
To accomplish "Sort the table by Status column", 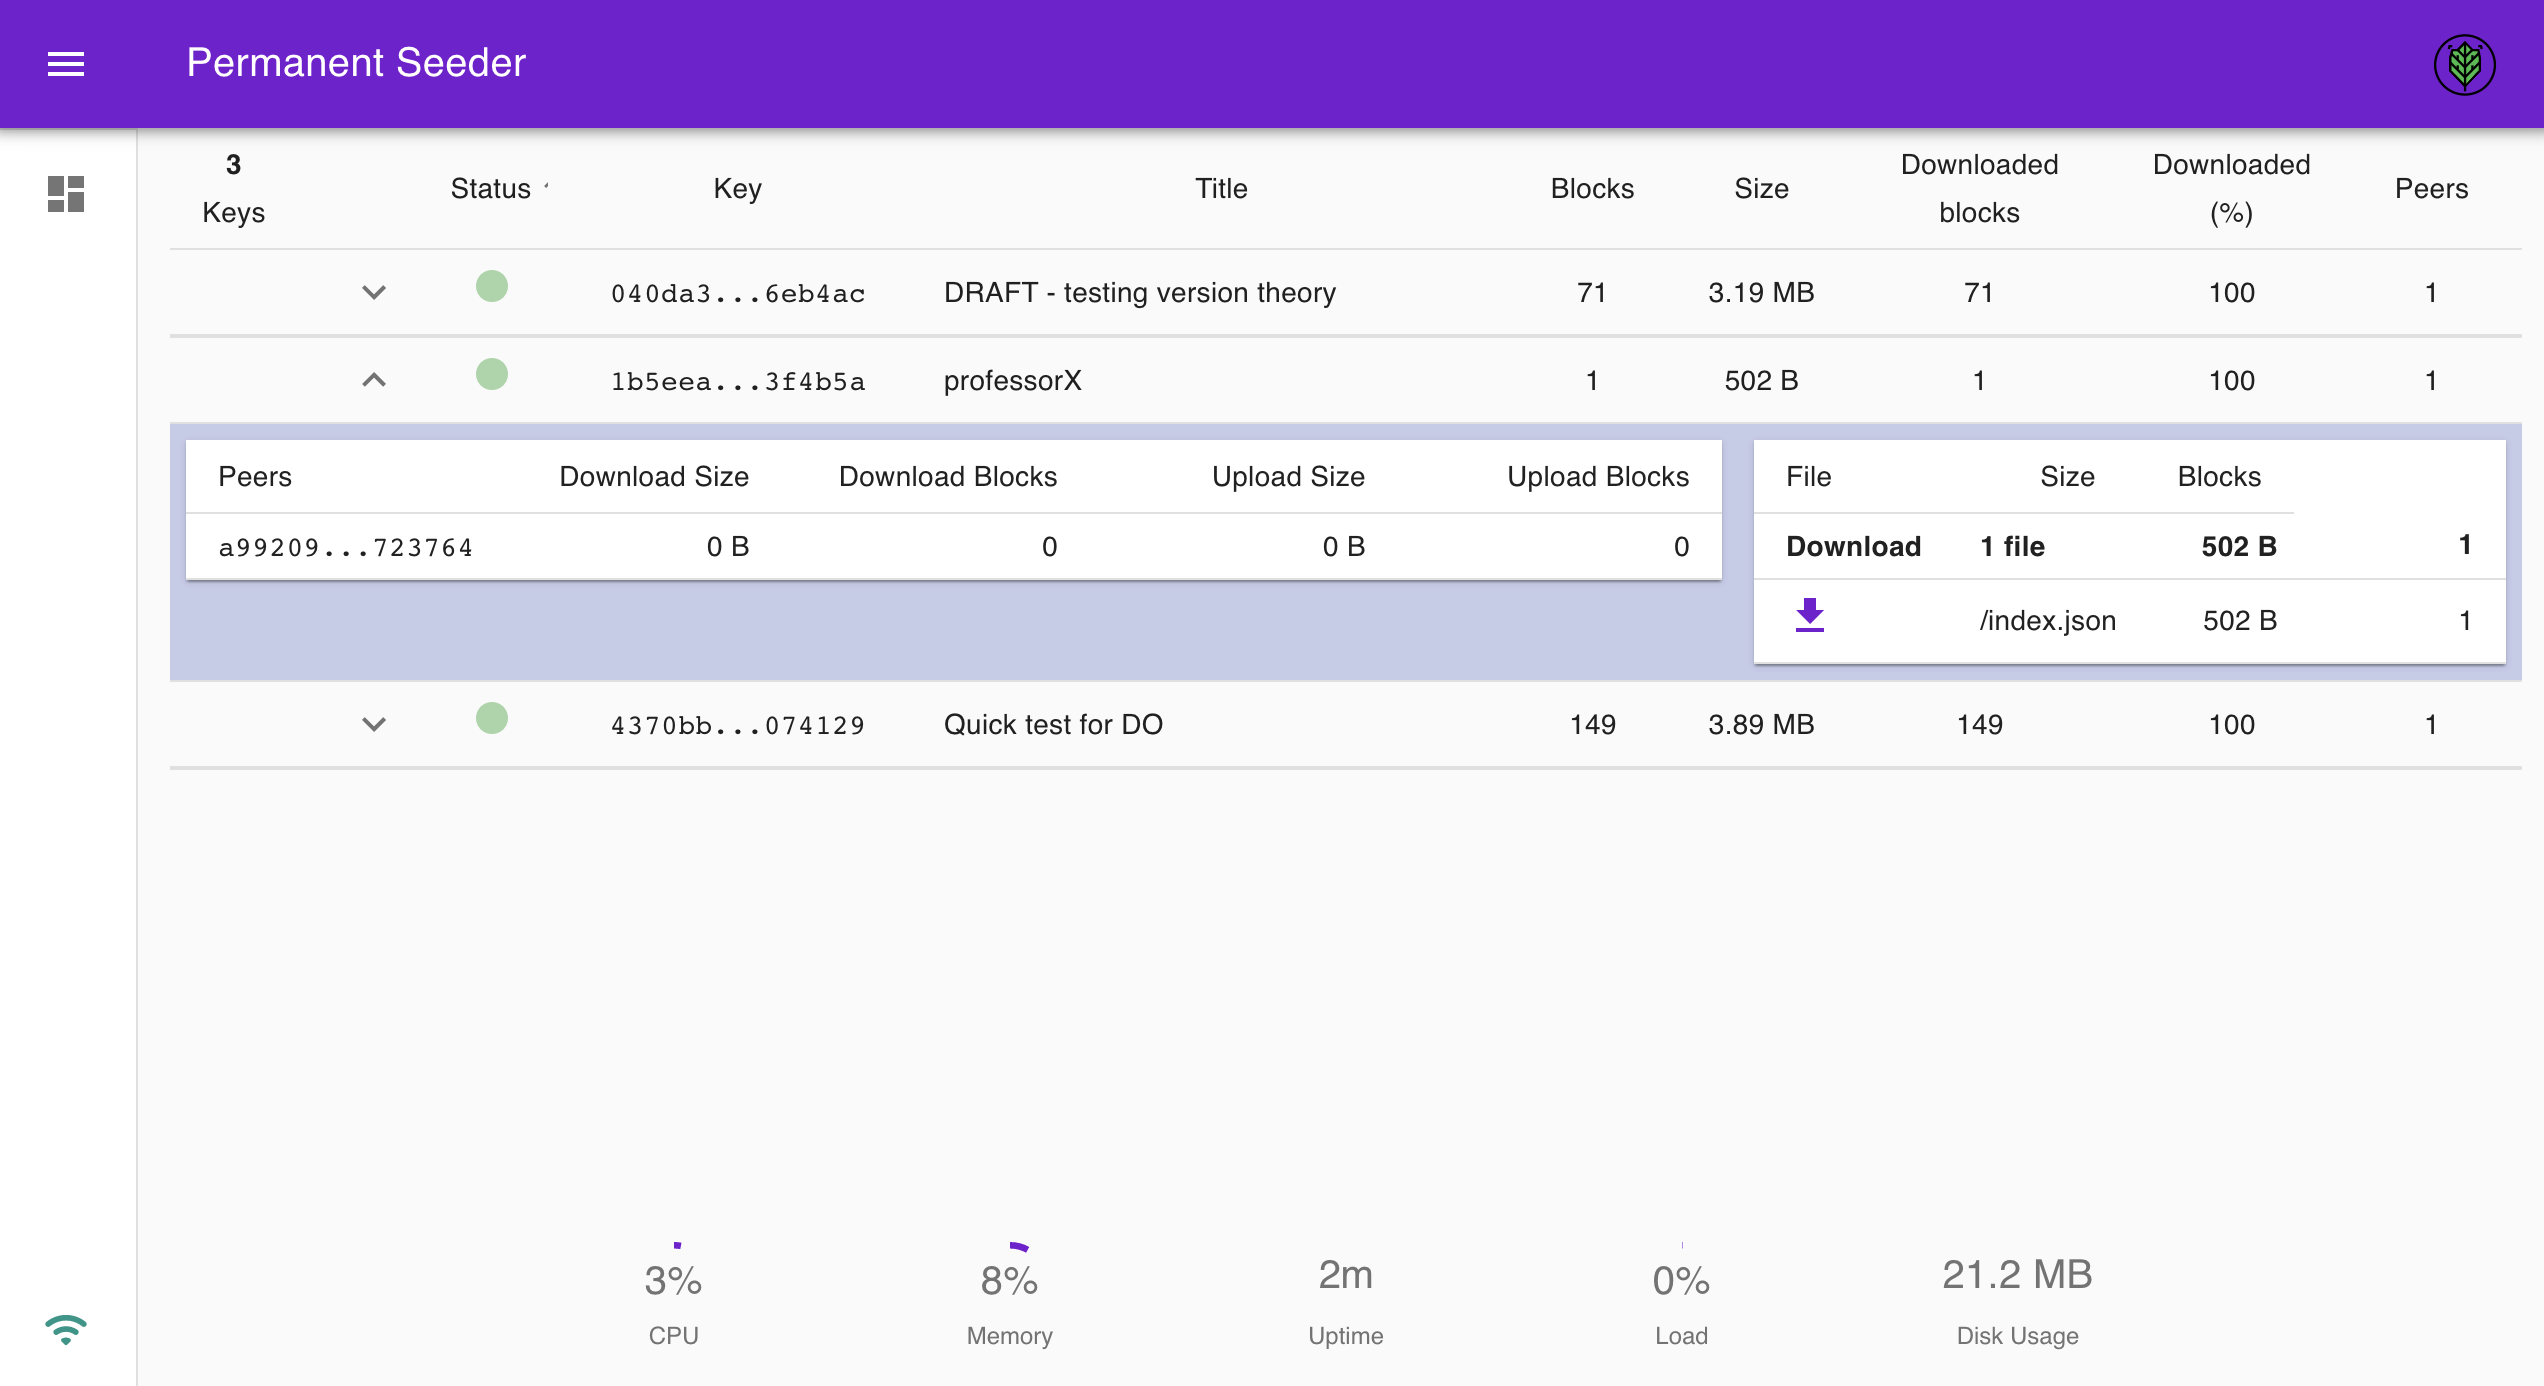I will [x=491, y=189].
